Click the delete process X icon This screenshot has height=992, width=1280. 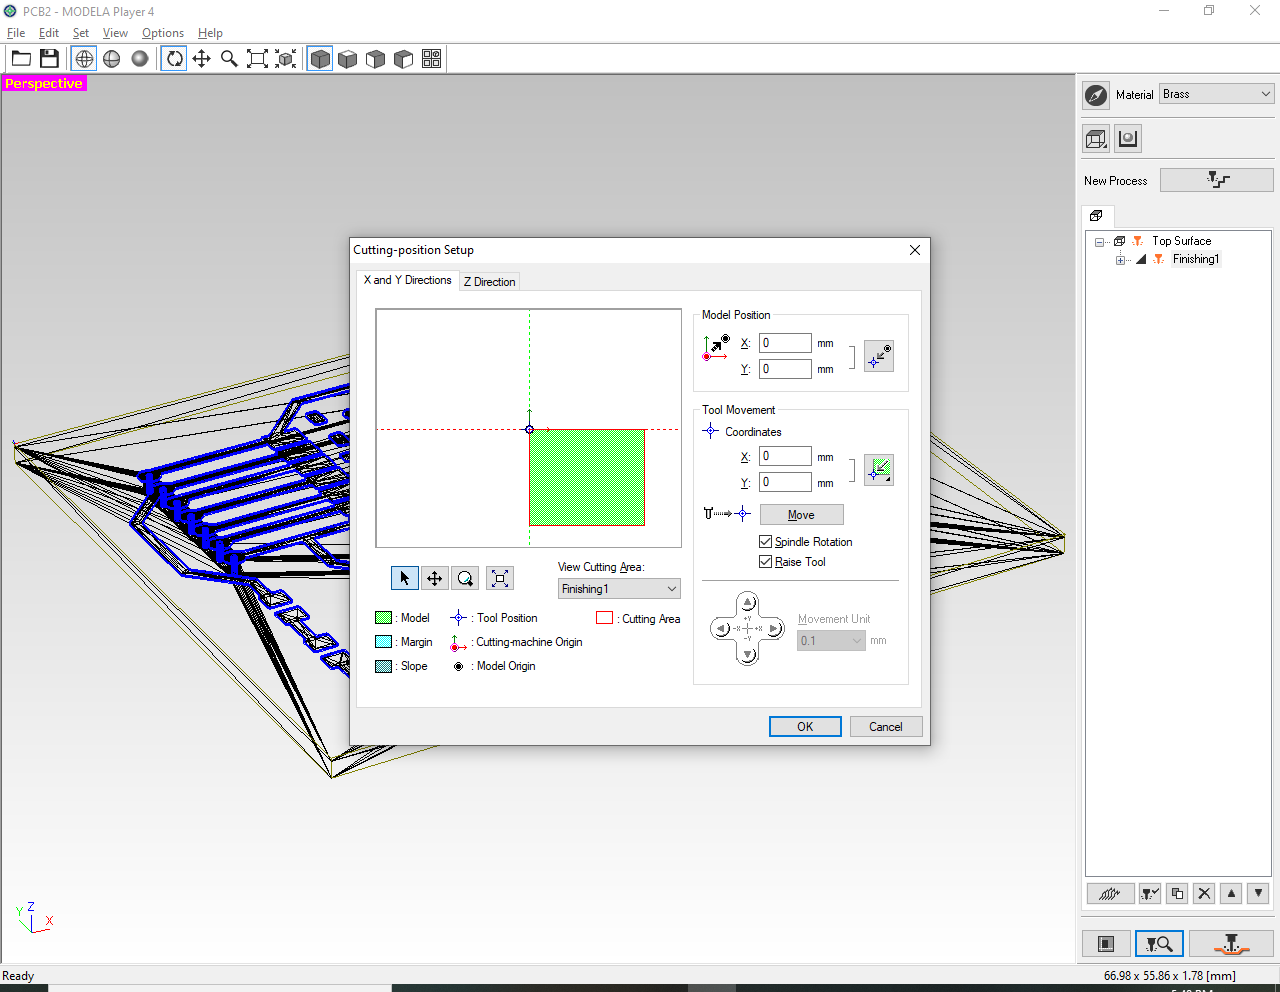[1204, 894]
